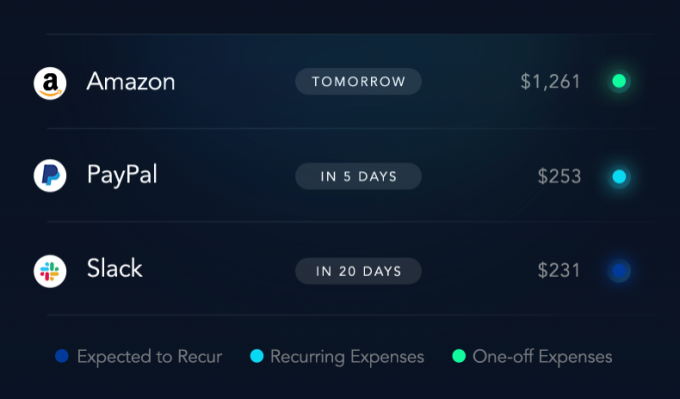Click the Slack logo icon
This screenshot has height=399, width=680.
[x=50, y=271]
